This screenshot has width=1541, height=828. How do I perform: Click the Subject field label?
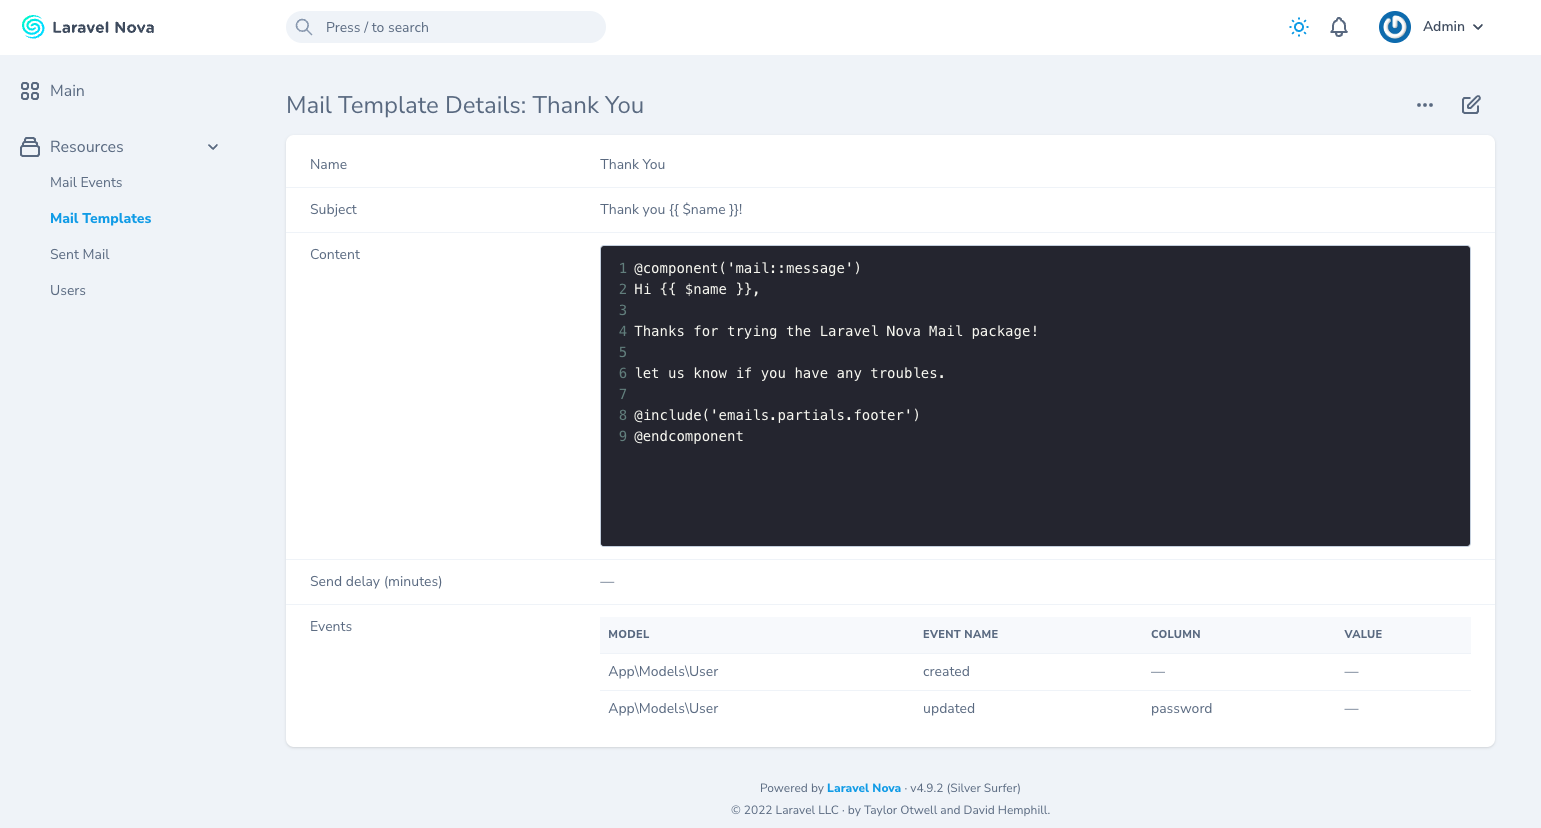click(x=333, y=209)
